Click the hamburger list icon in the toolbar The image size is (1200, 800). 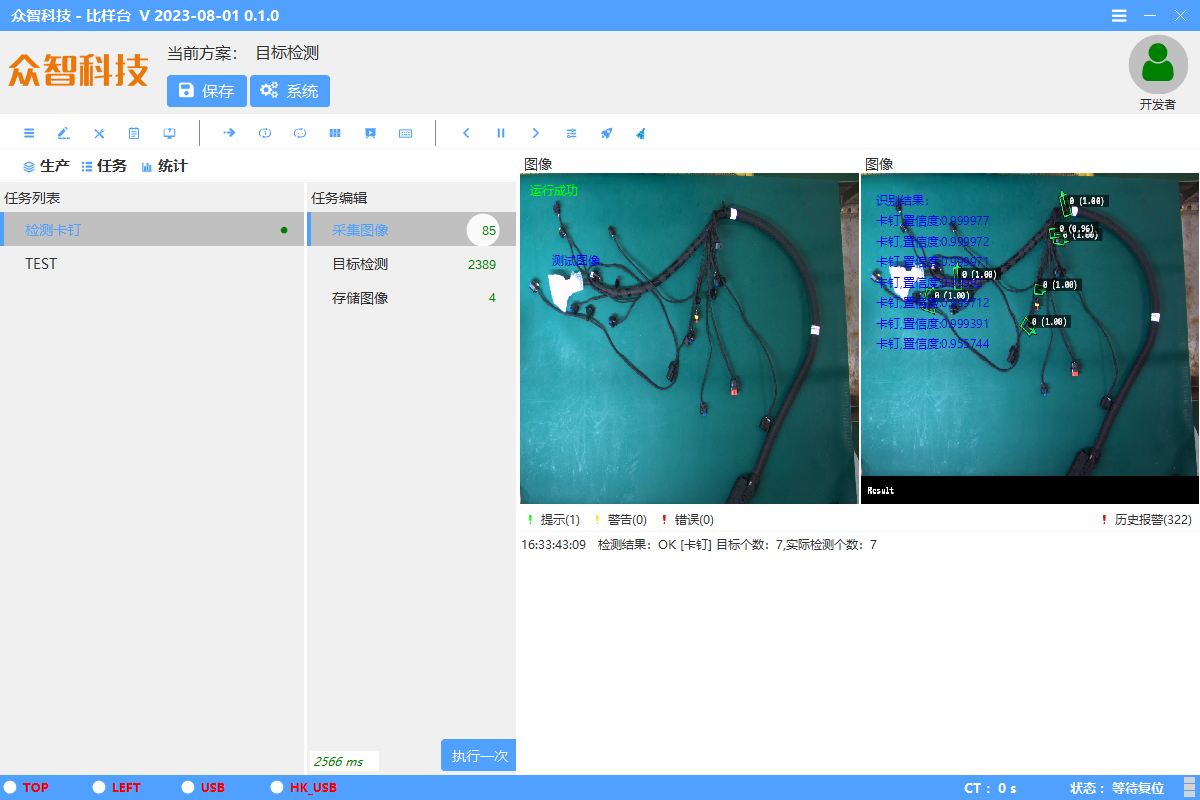pos(29,133)
